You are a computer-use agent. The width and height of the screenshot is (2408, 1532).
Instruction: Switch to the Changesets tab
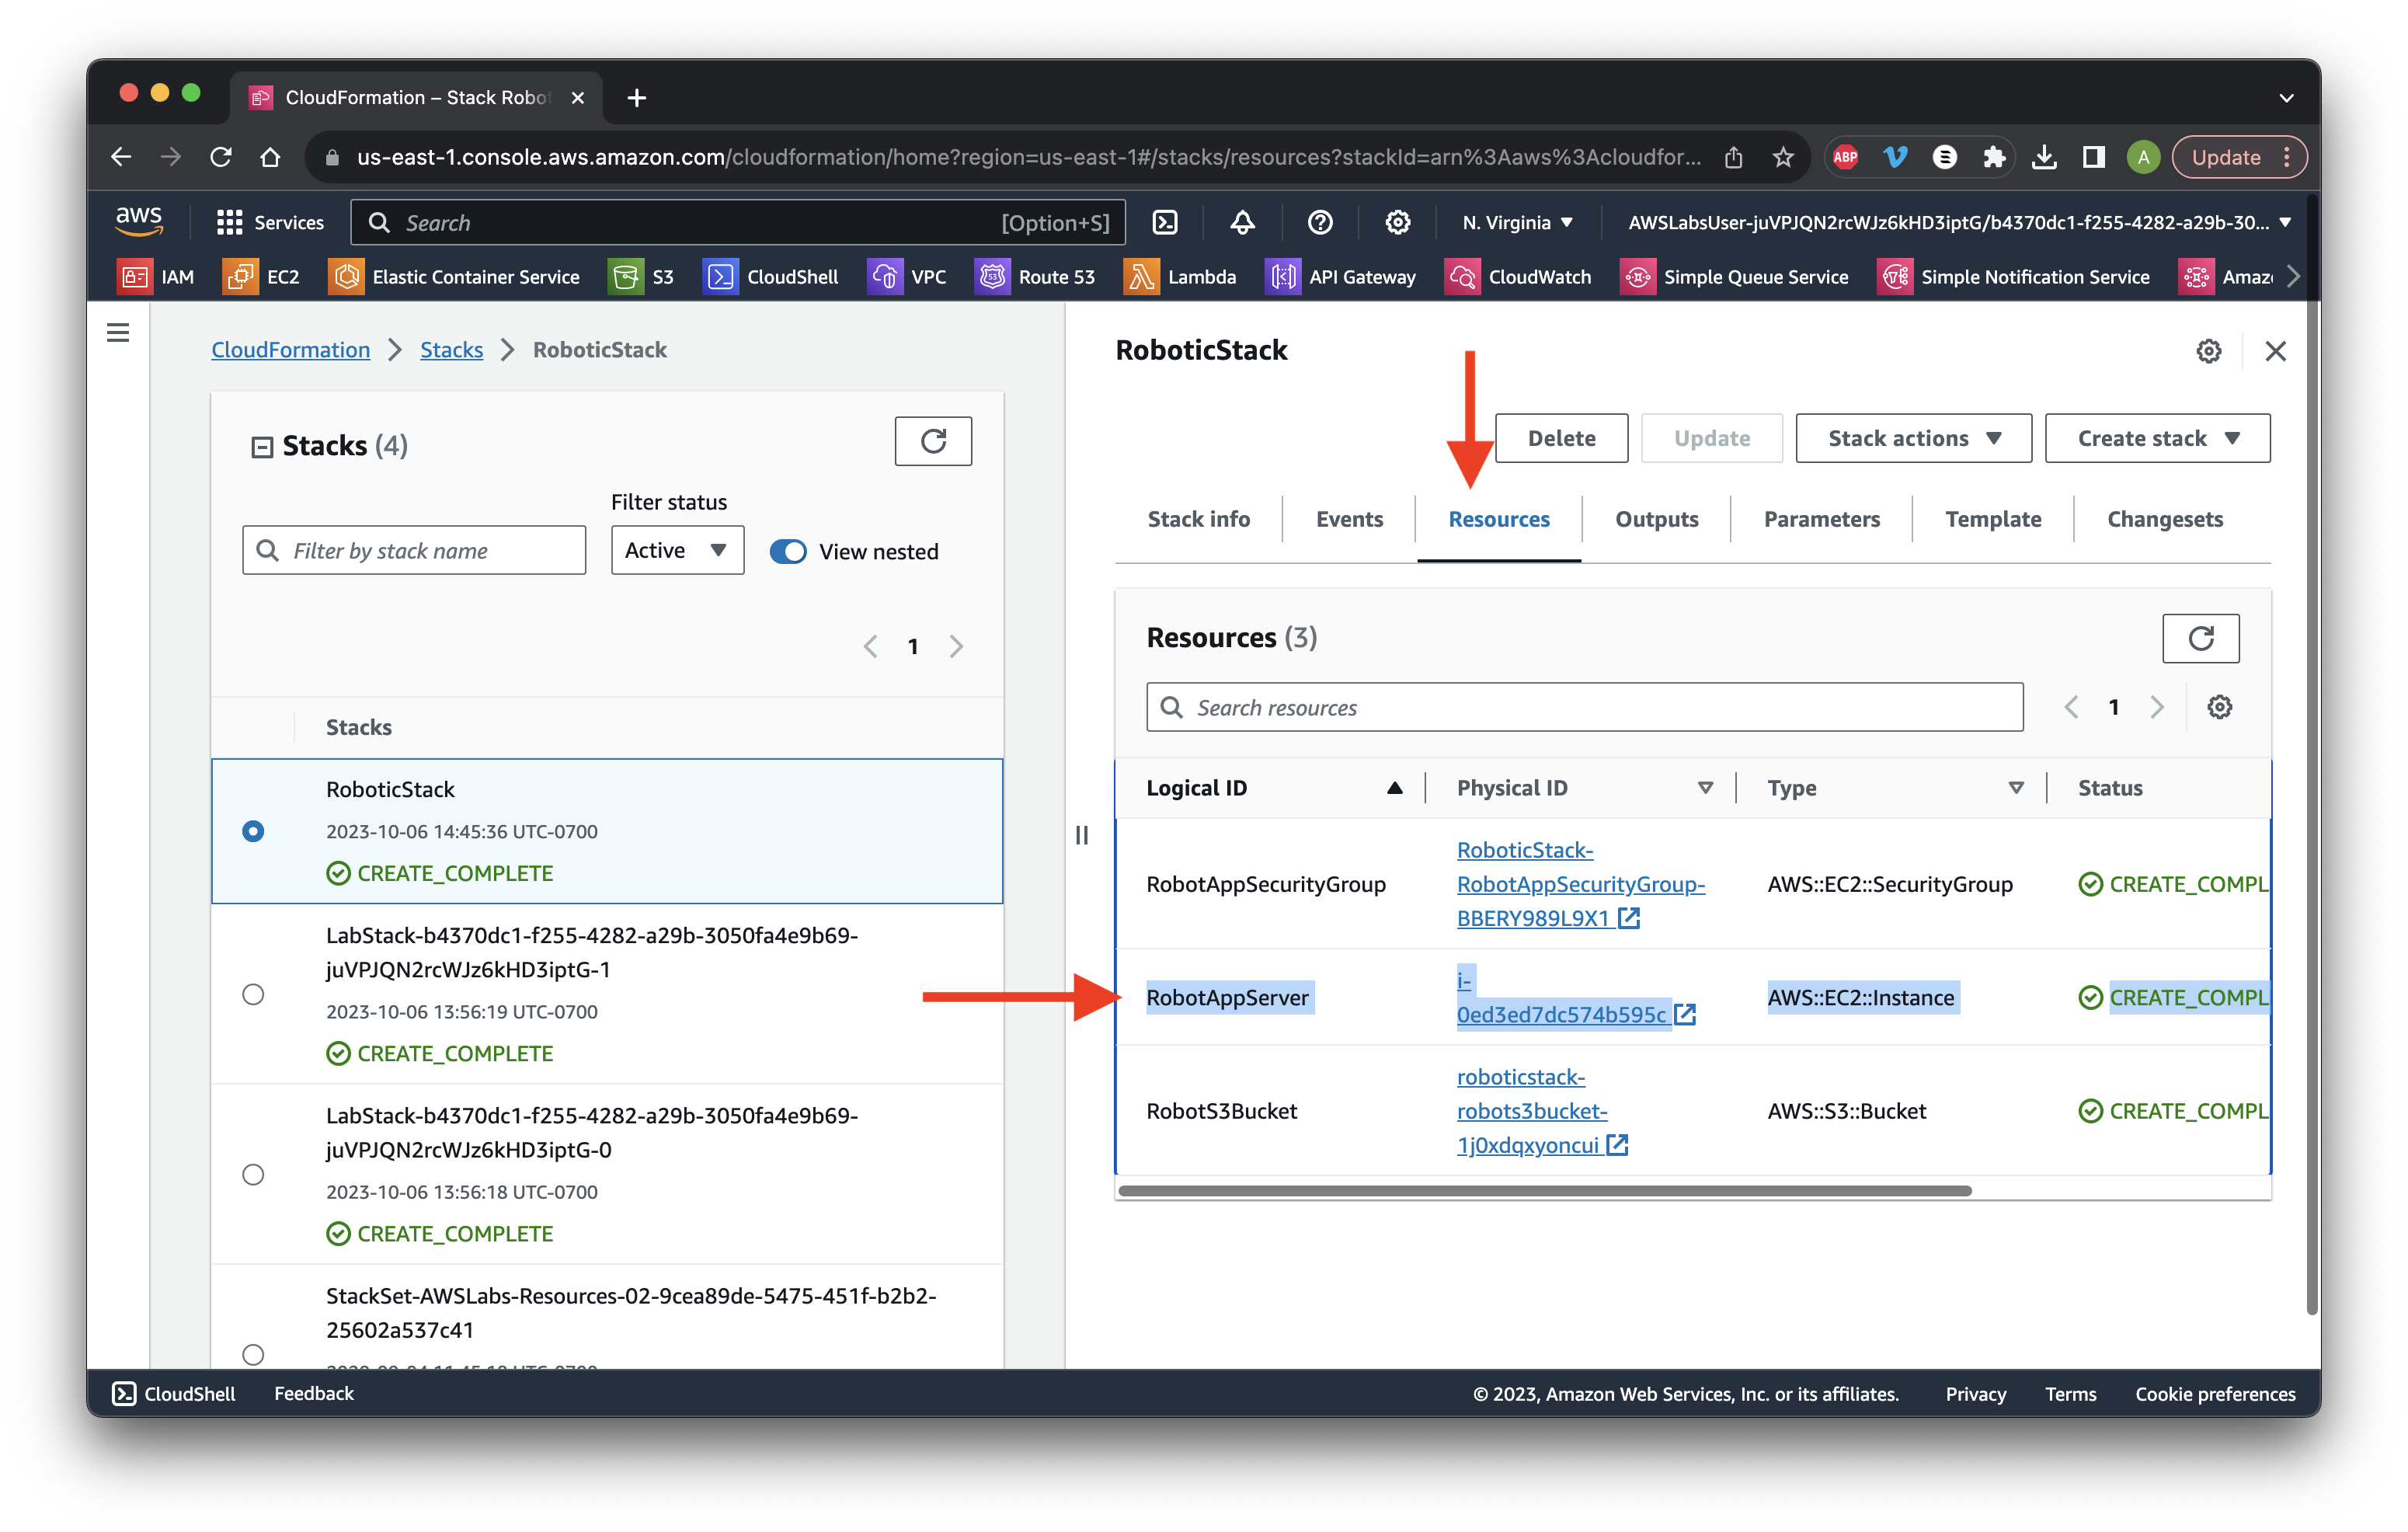(x=2164, y=519)
